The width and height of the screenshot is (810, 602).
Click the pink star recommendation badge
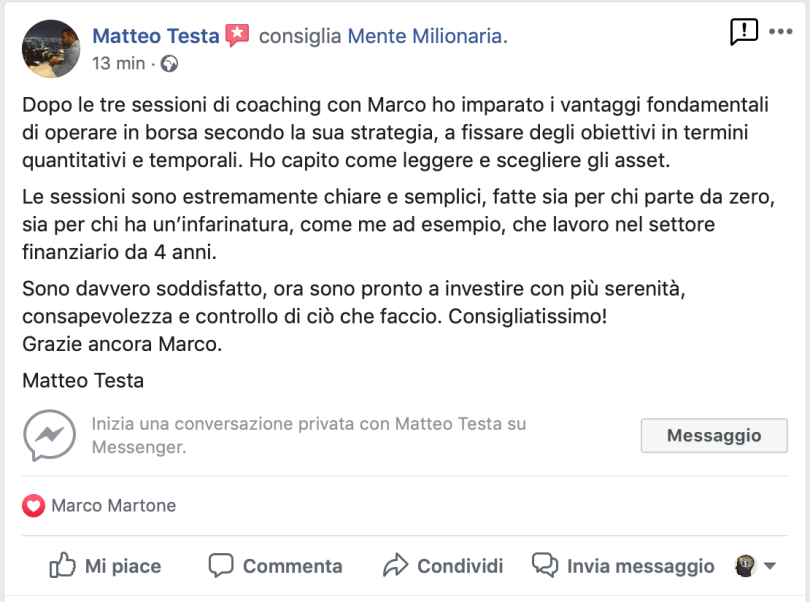(x=237, y=36)
